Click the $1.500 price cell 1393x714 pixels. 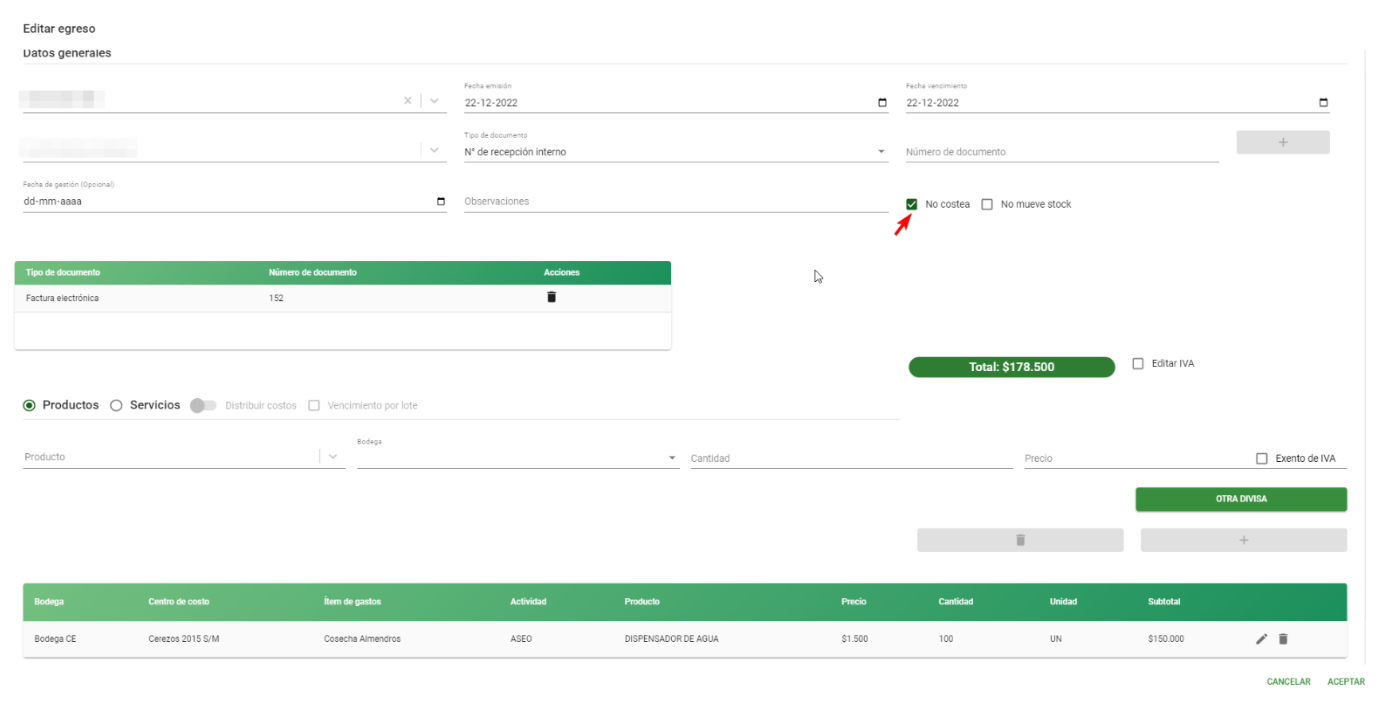[855, 638]
